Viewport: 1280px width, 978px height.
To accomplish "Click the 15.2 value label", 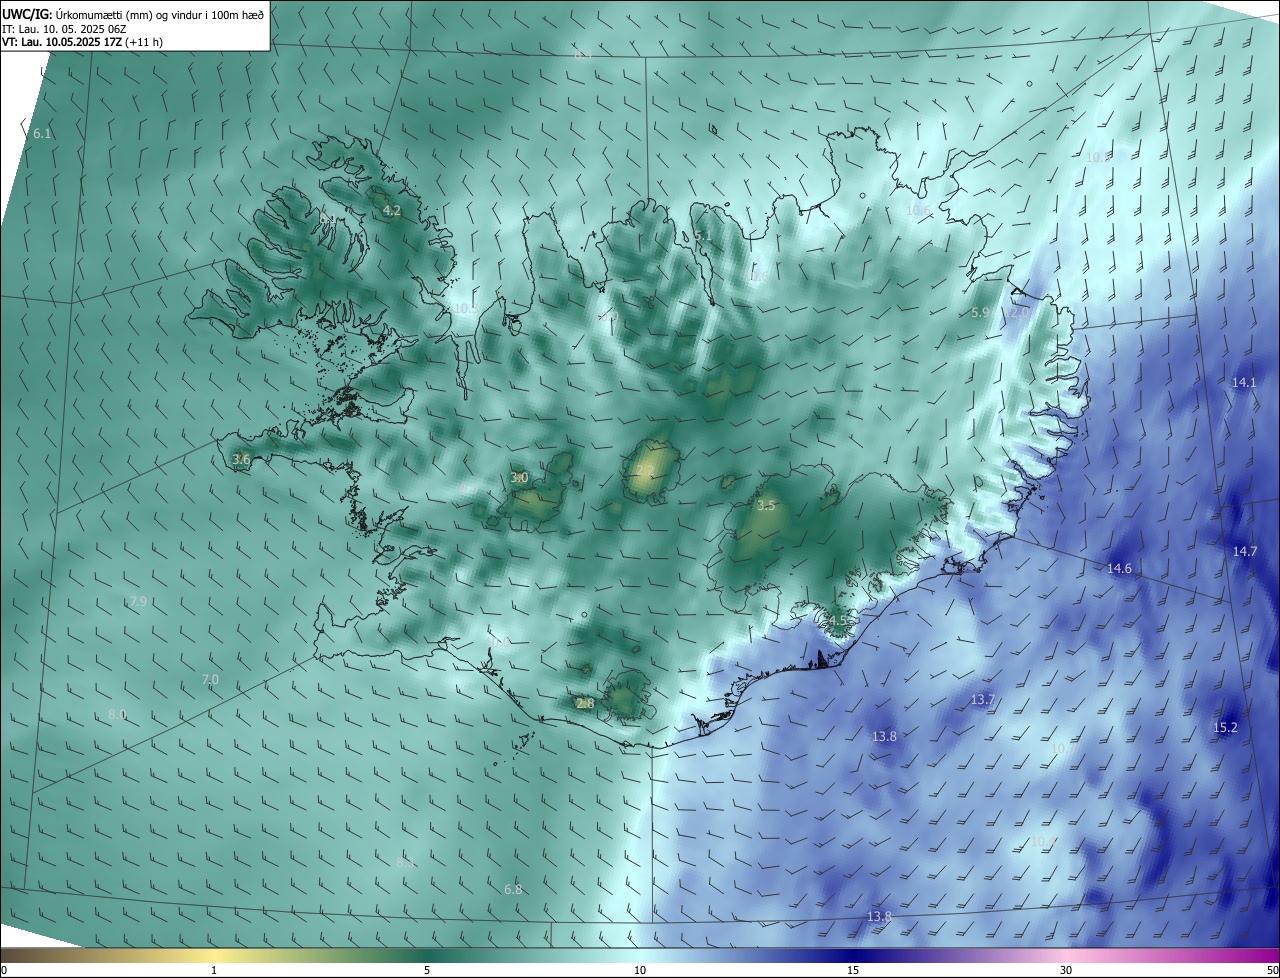I will click(1225, 727).
